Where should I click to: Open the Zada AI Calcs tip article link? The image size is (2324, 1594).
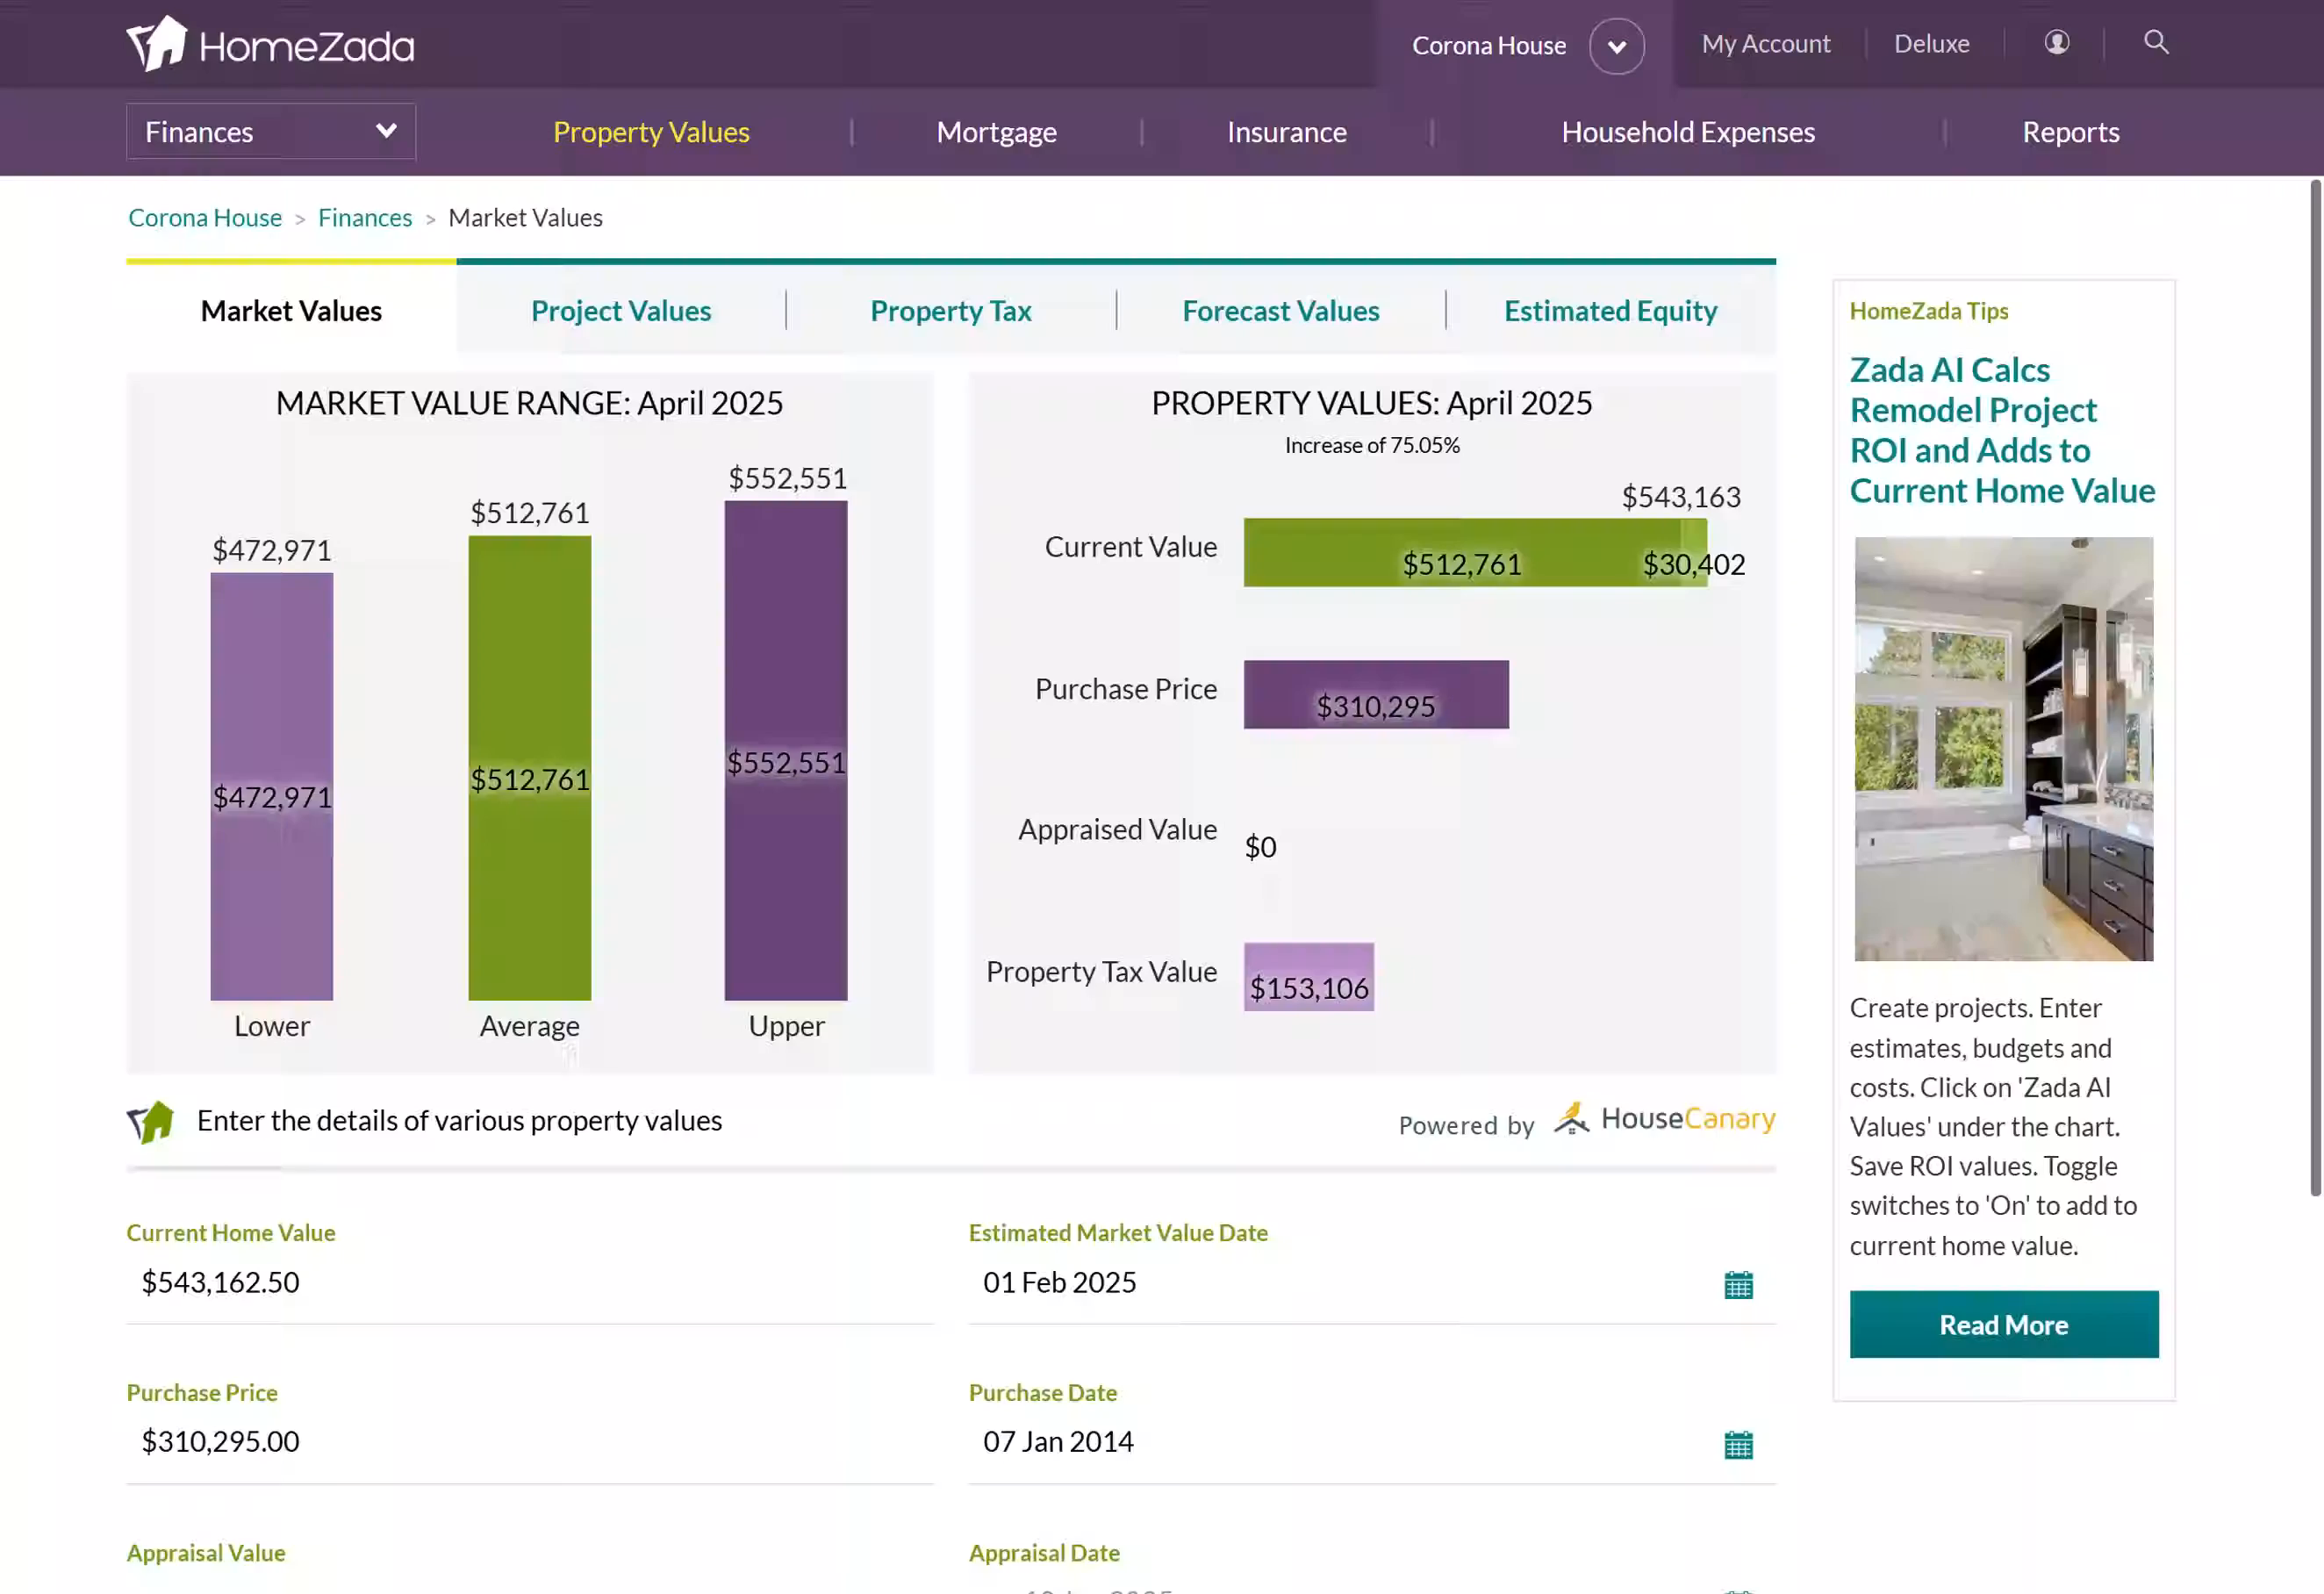click(x=2002, y=430)
